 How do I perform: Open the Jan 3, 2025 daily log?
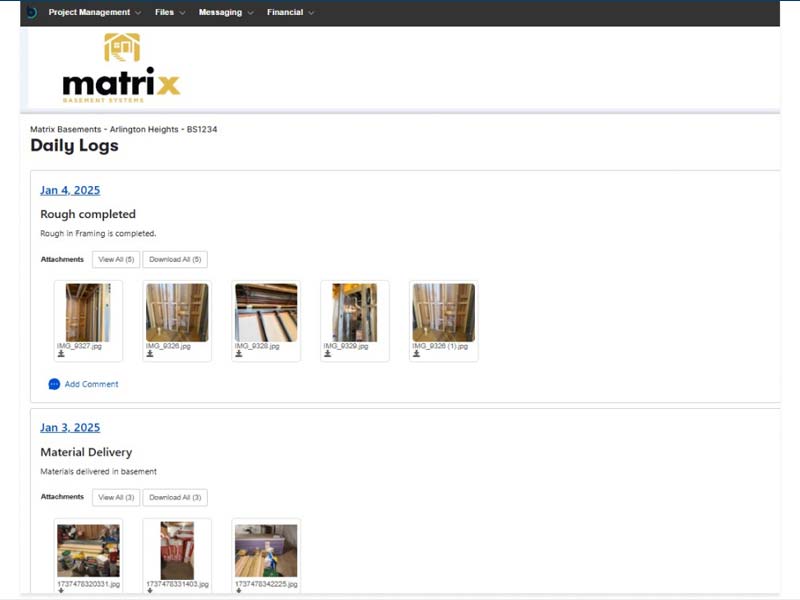(70, 428)
